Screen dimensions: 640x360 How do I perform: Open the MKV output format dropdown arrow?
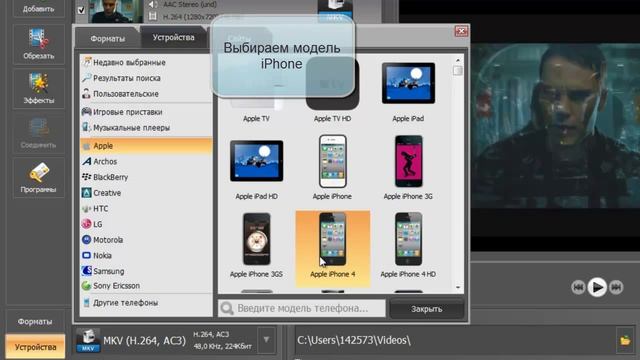click(266, 340)
